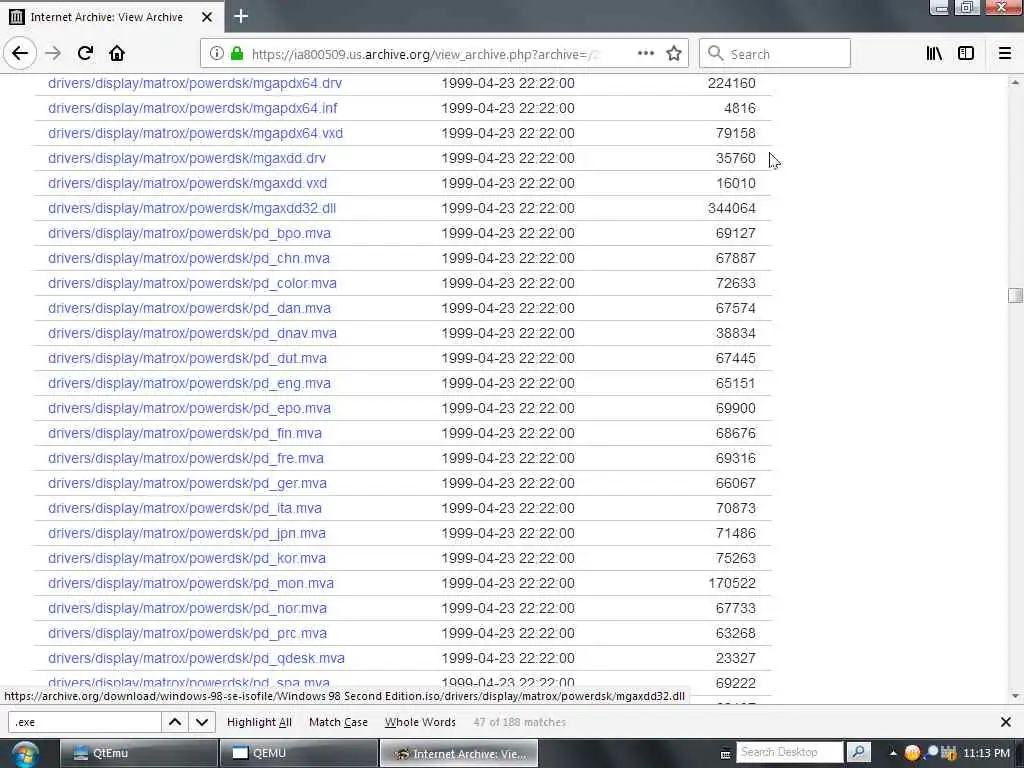Open the pd_dnav.mva file link
The width and height of the screenshot is (1024, 768).
point(192,333)
